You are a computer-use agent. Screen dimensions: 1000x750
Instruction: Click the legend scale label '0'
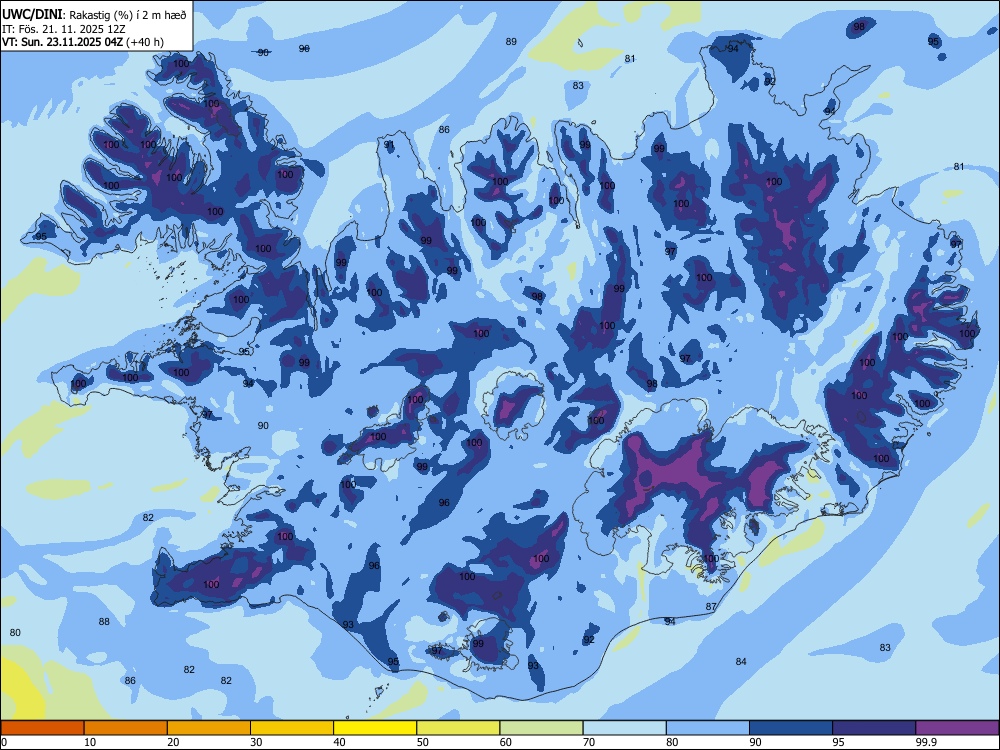(3, 742)
